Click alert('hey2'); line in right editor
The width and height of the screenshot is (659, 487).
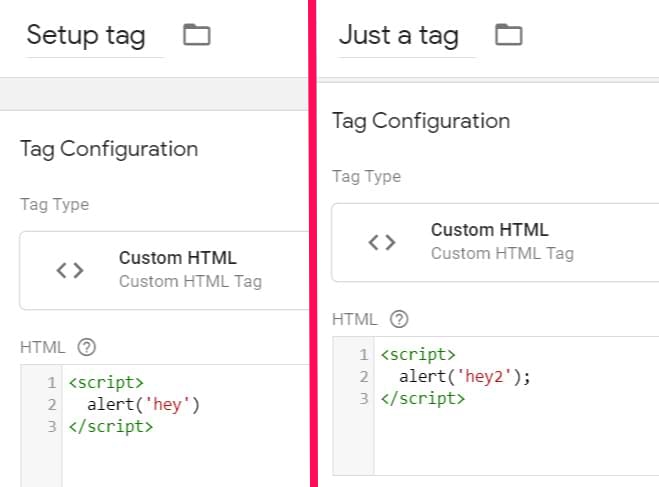coord(465,376)
